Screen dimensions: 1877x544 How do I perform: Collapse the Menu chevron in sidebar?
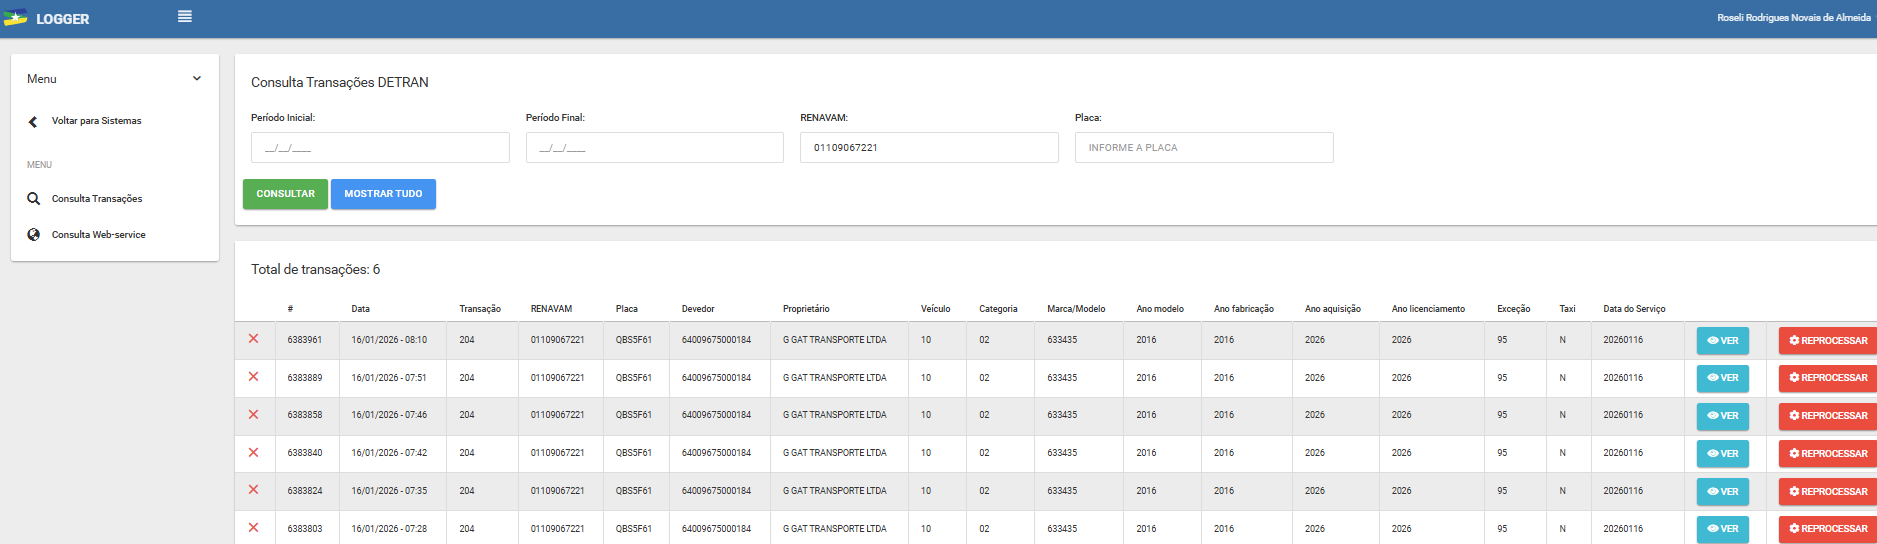(197, 79)
